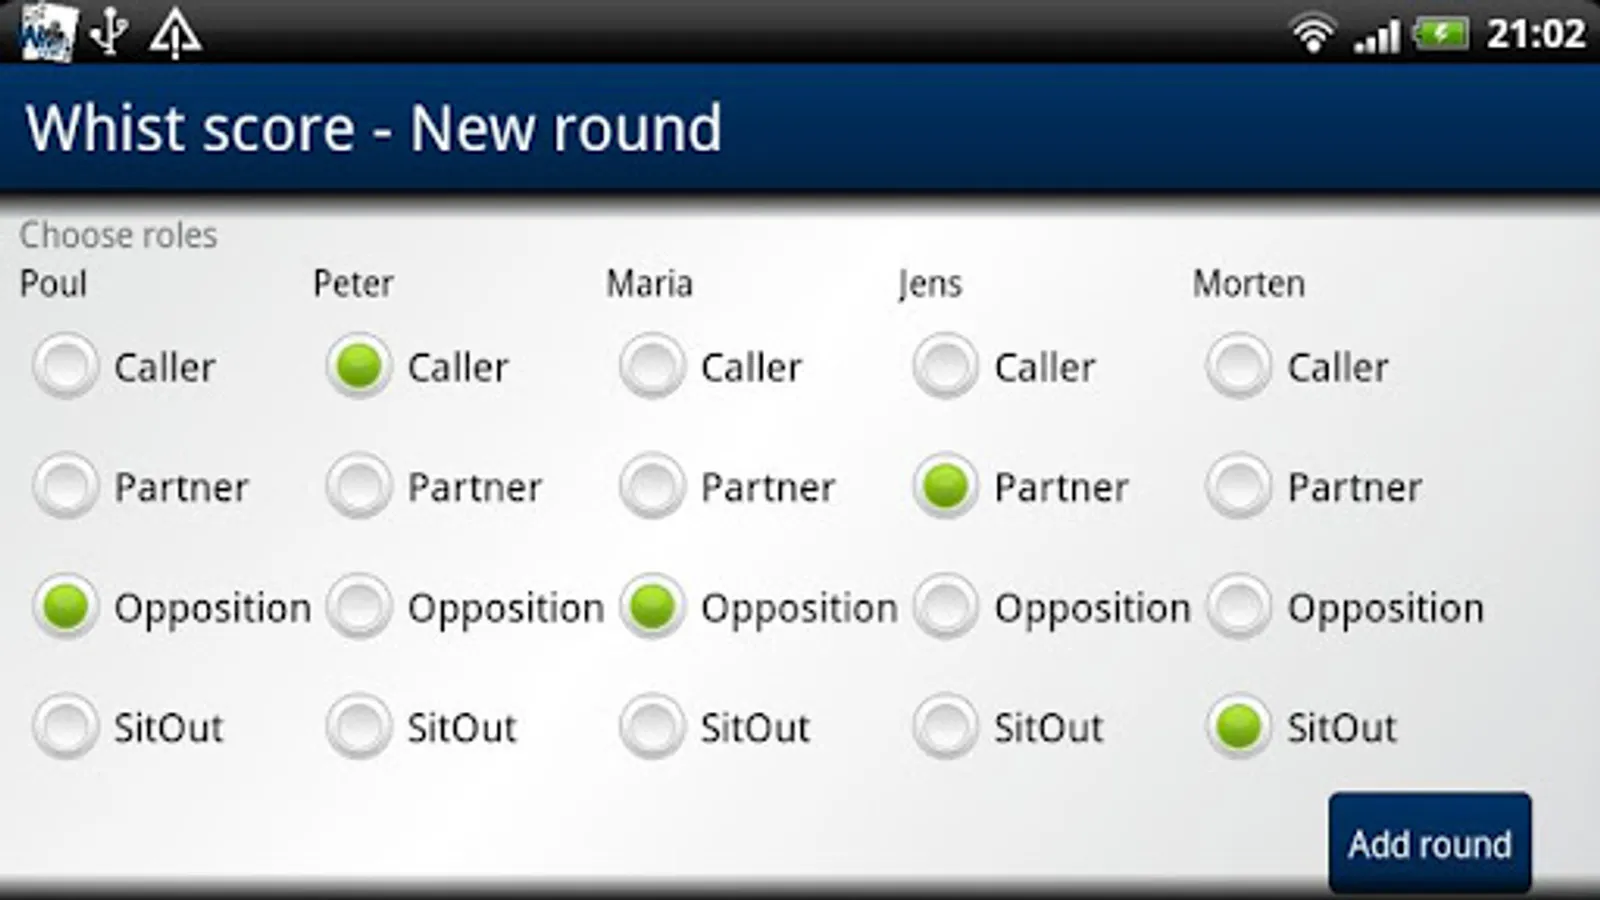Choose Opposition for Peter
Image resolution: width=1600 pixels, height=900 pixels.
coord(359,607)
